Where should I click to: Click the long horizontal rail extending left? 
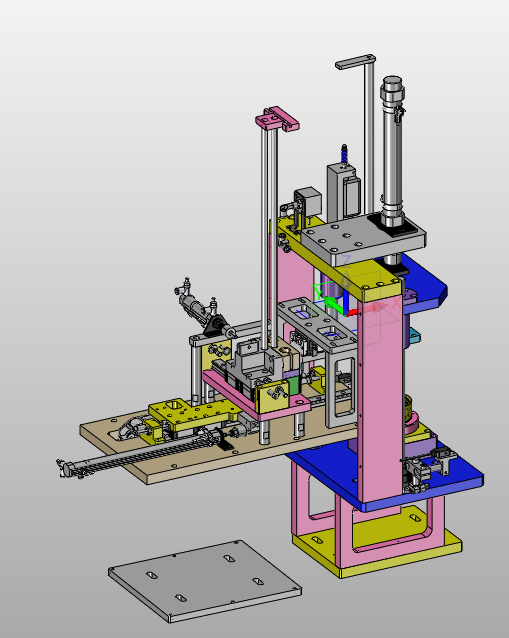point(138,456)
